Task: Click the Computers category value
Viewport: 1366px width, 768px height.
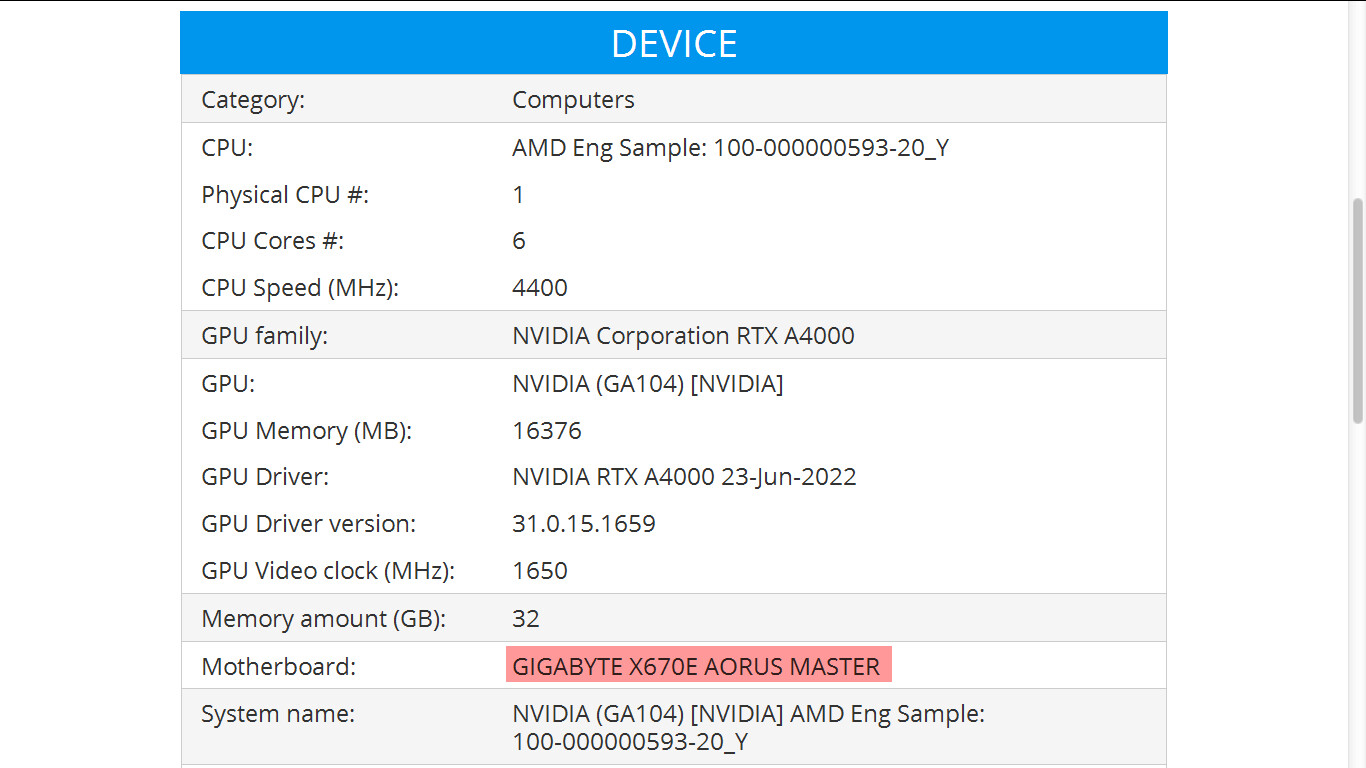Action: point(573,100)
